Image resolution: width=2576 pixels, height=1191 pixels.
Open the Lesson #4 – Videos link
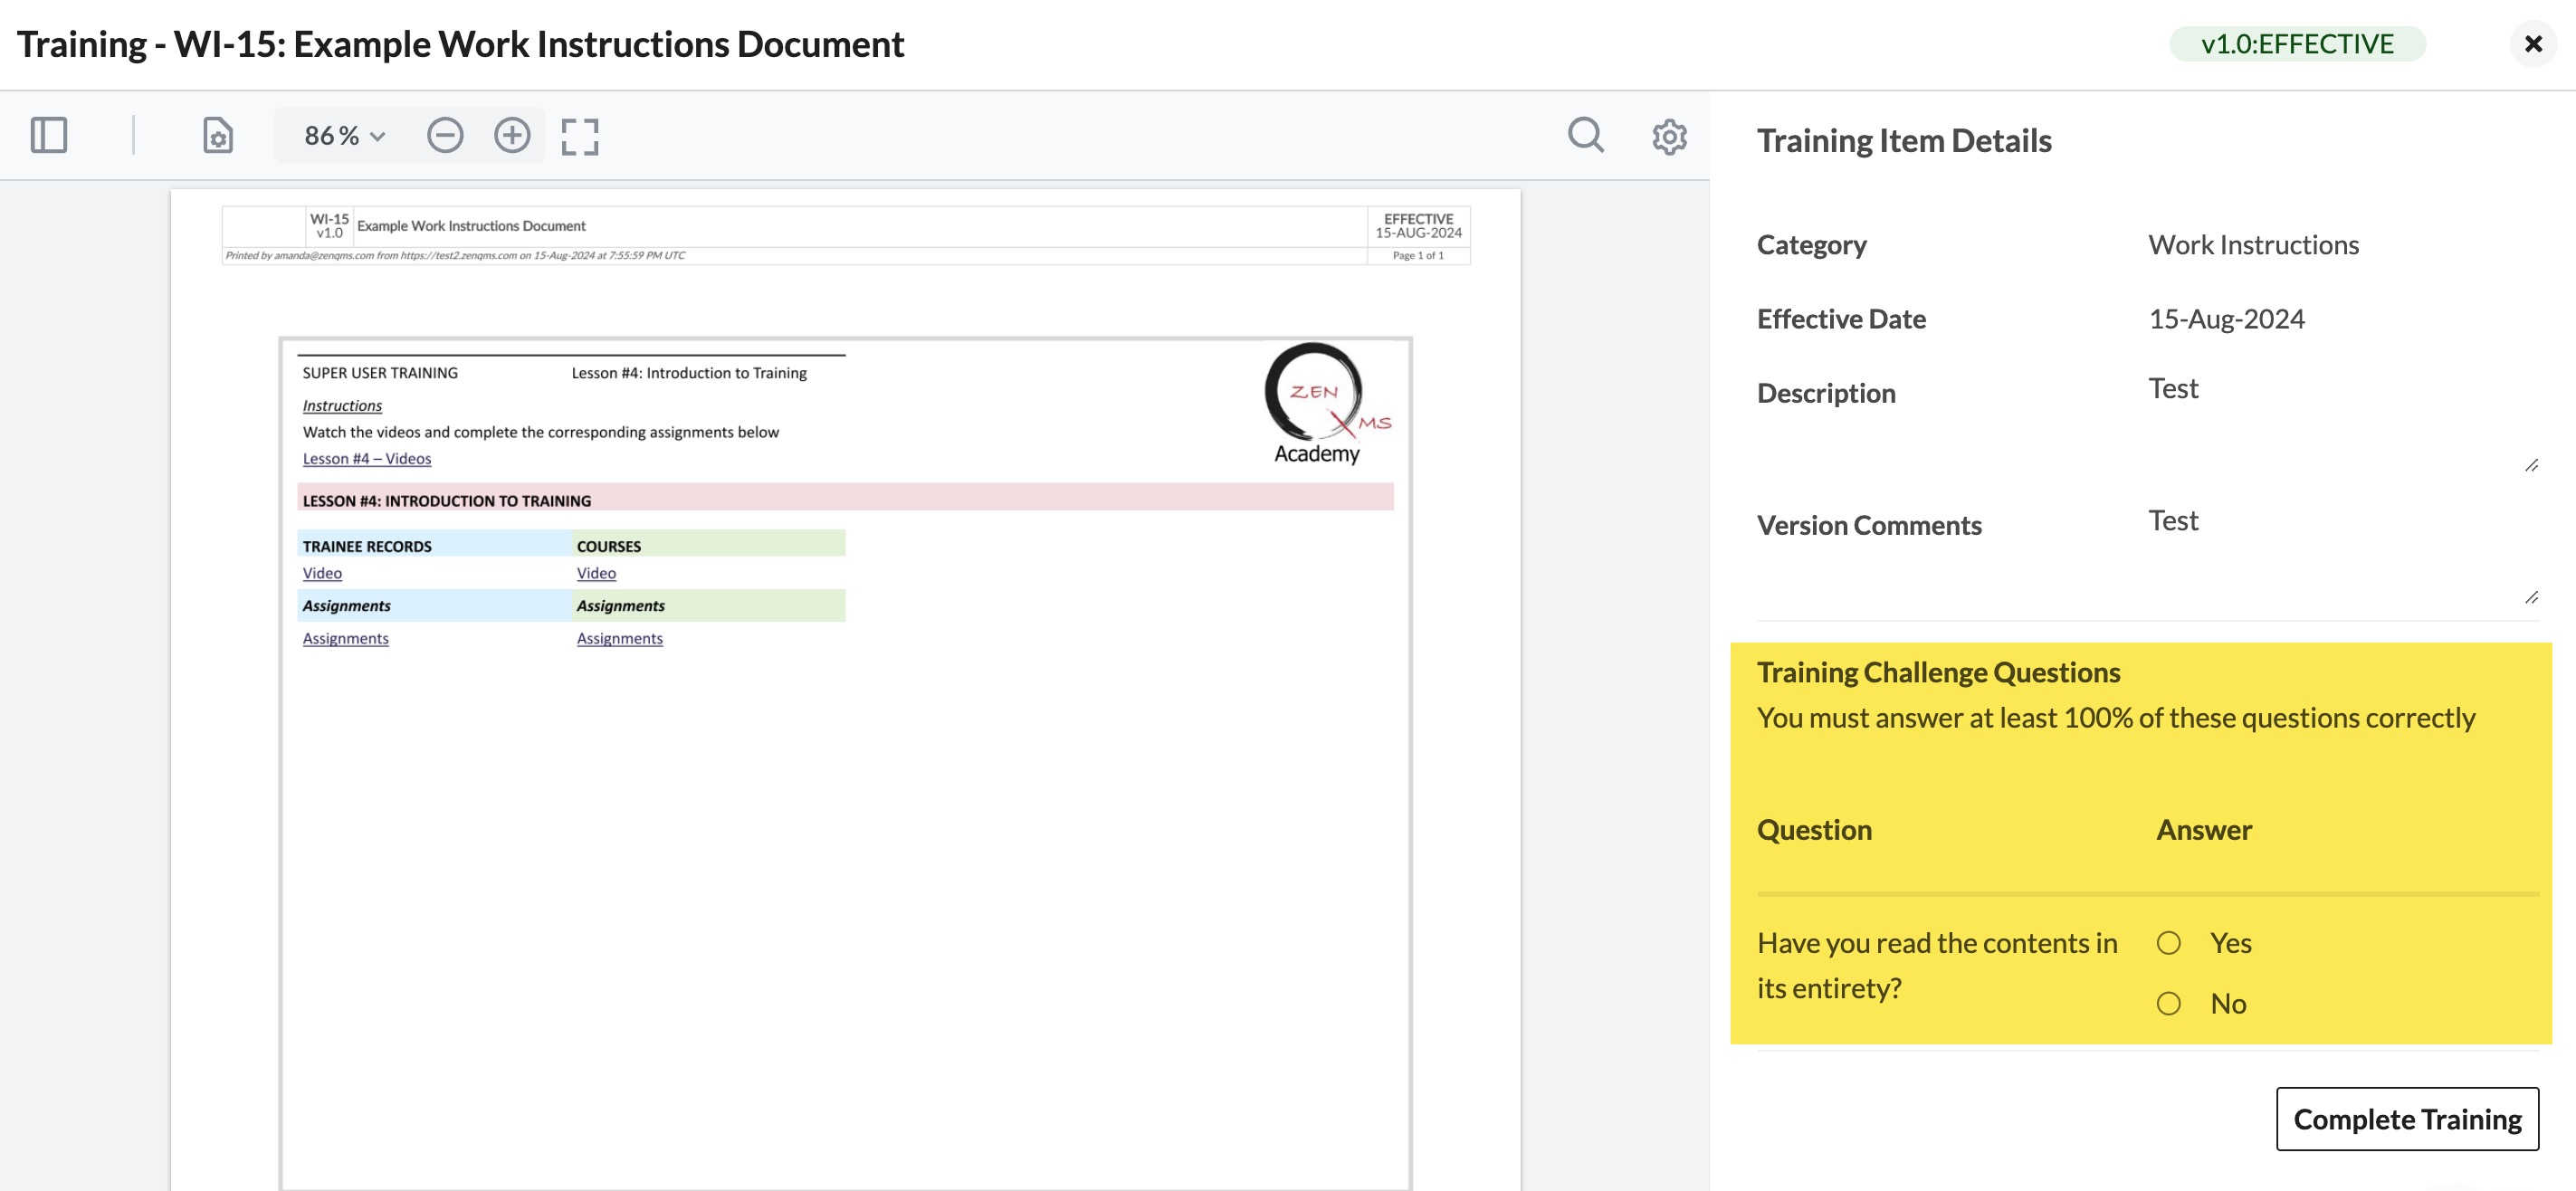pyautogui.click(x=366, y=458)
